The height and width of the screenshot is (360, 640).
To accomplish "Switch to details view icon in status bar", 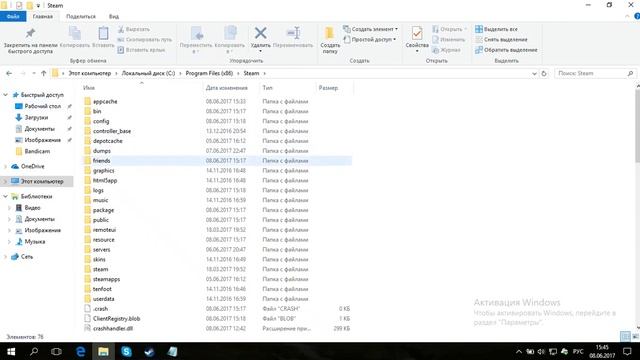I will tap(625, 336).
